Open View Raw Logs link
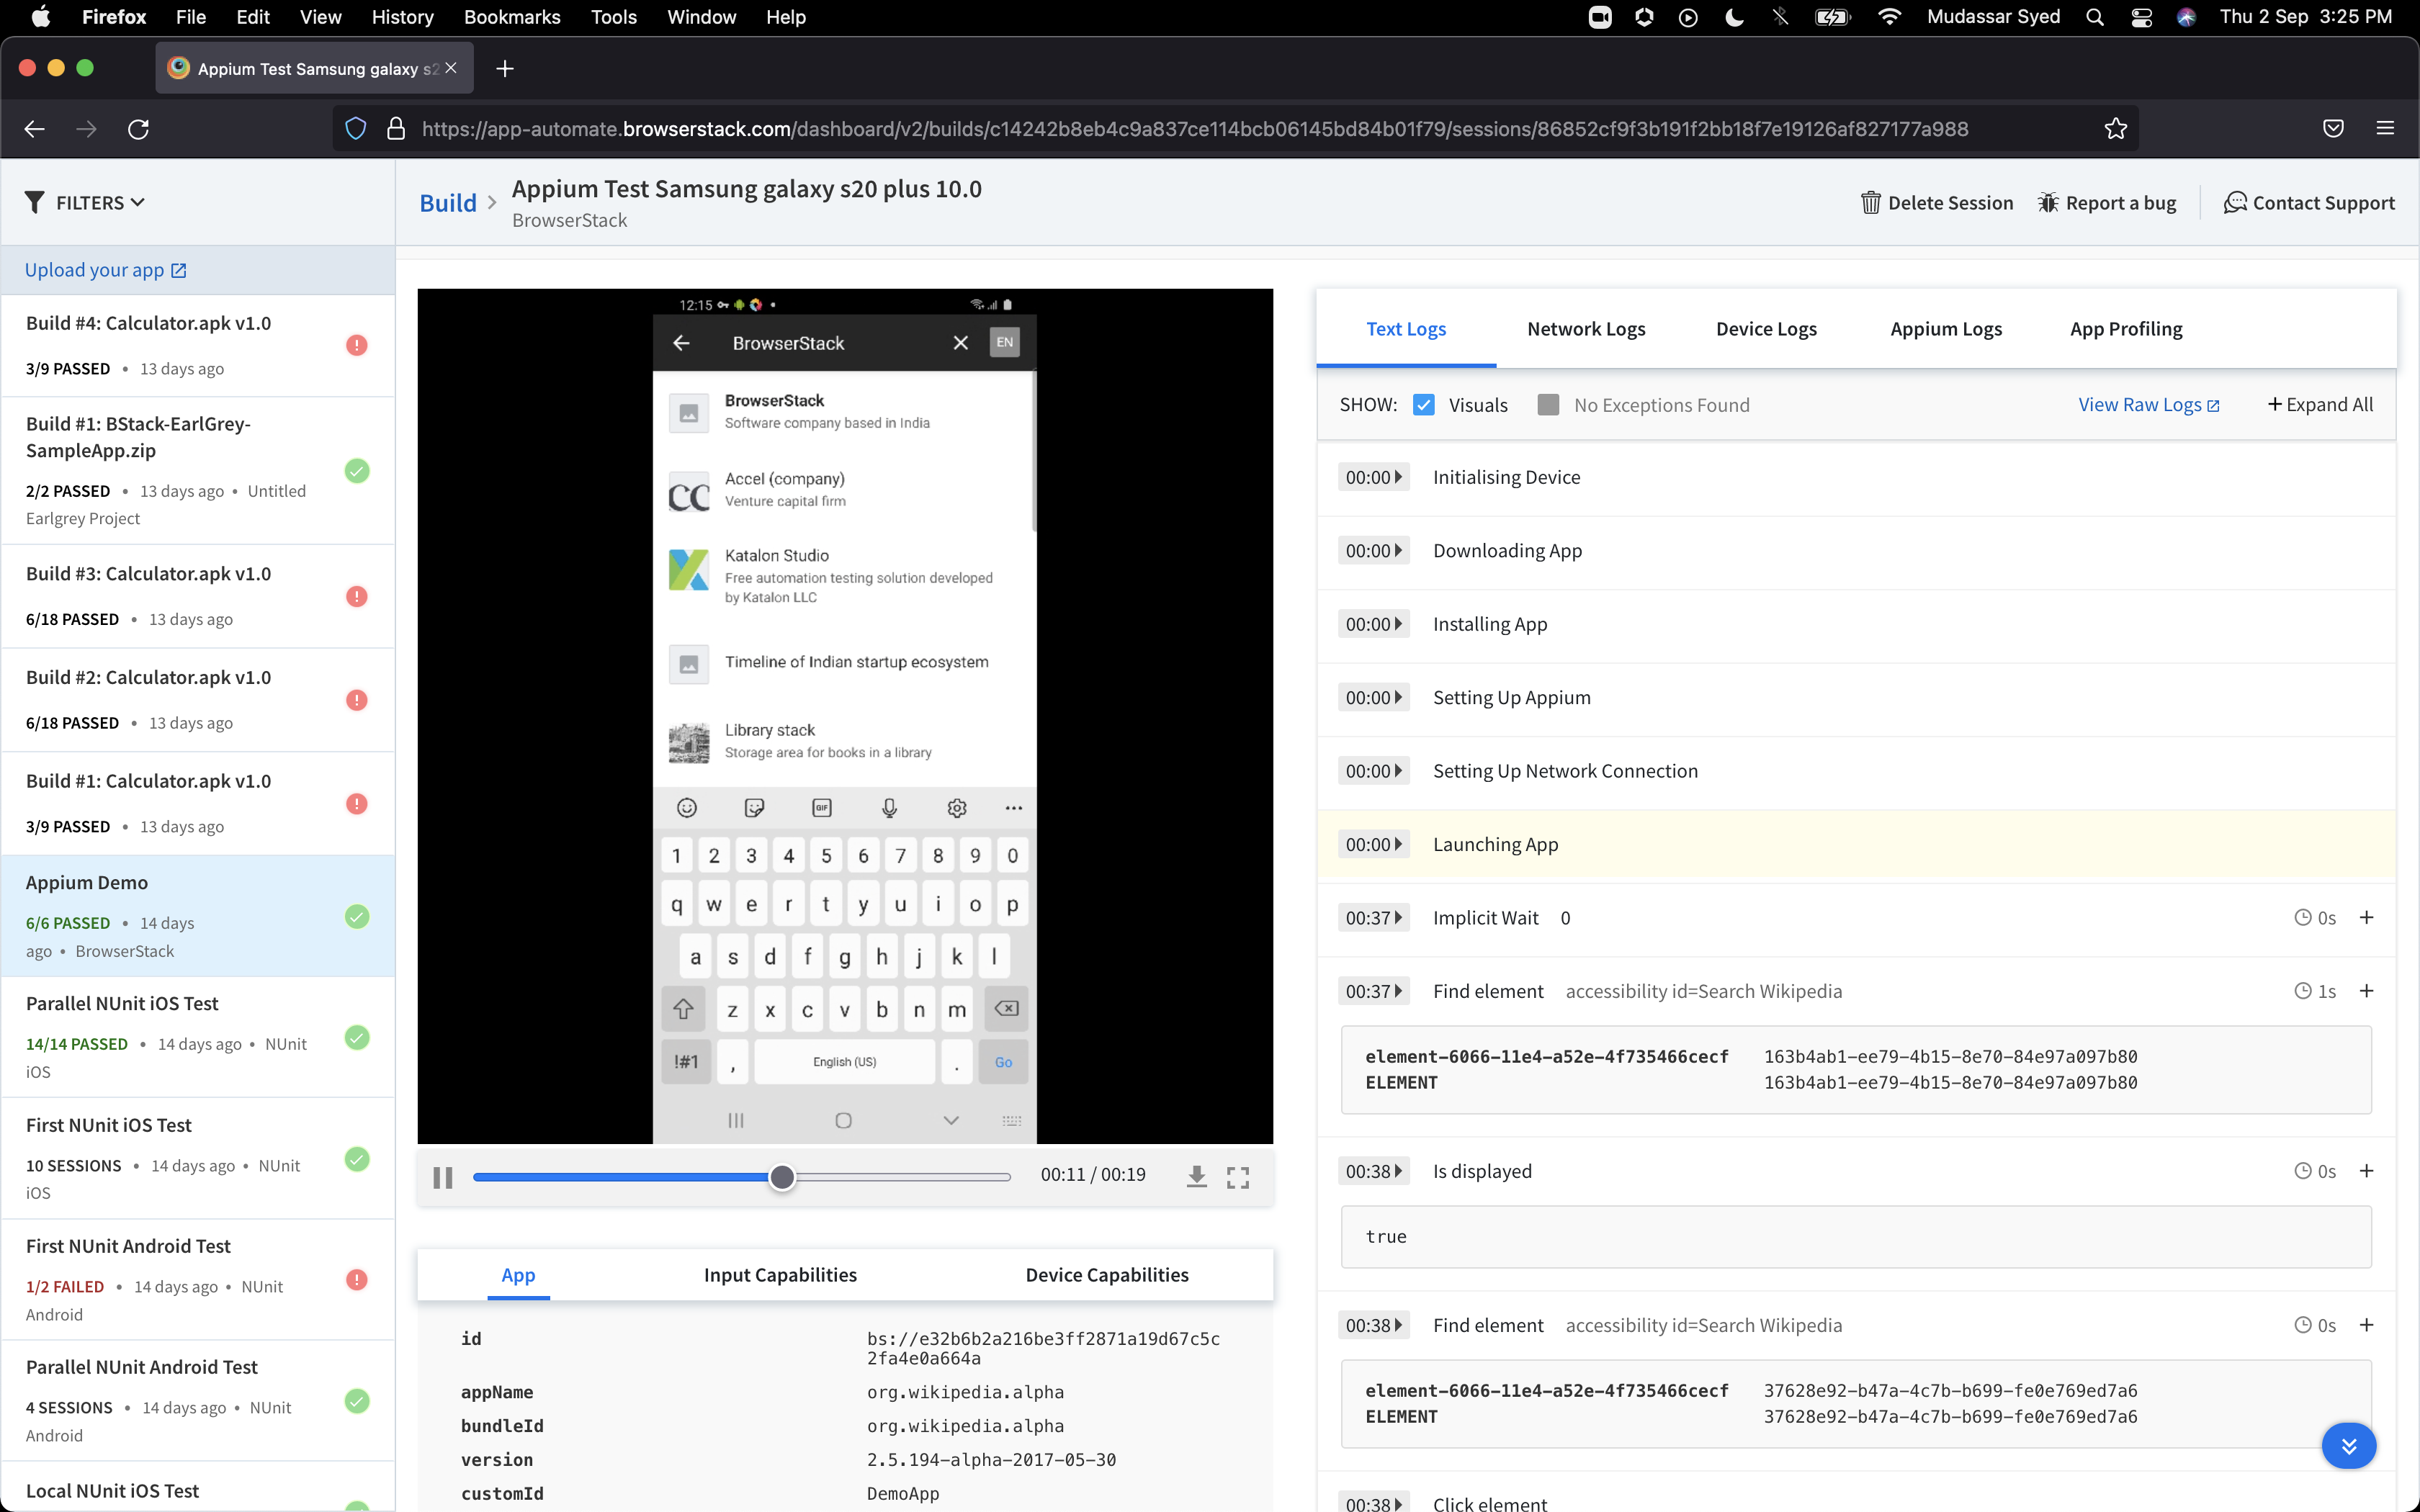Viewport: 2420px width, 1512px height. [x=2148, y=405]
